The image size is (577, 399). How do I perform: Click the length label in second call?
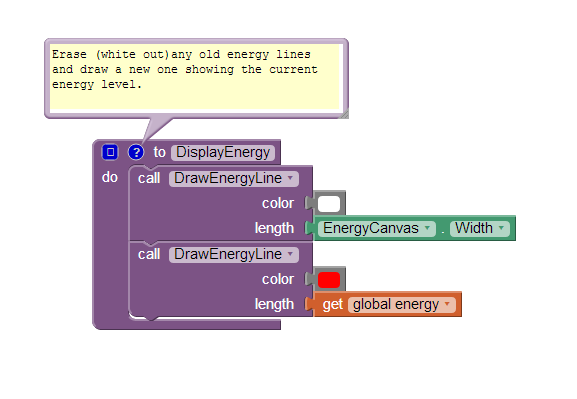click(275, 304)
